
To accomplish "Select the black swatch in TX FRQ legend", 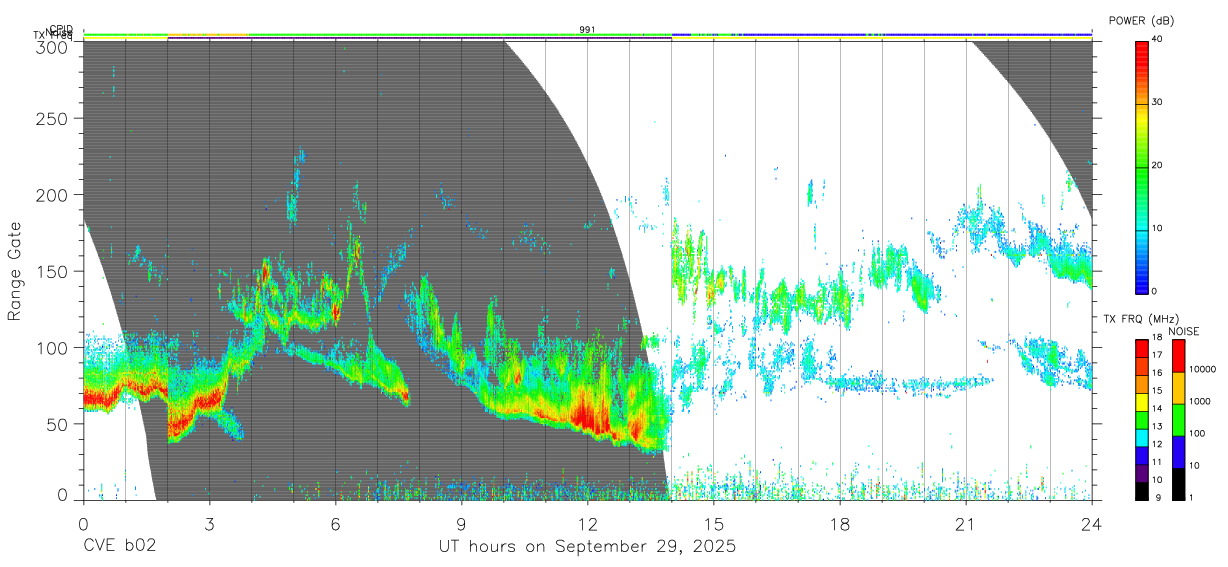I will (1142, 490).
